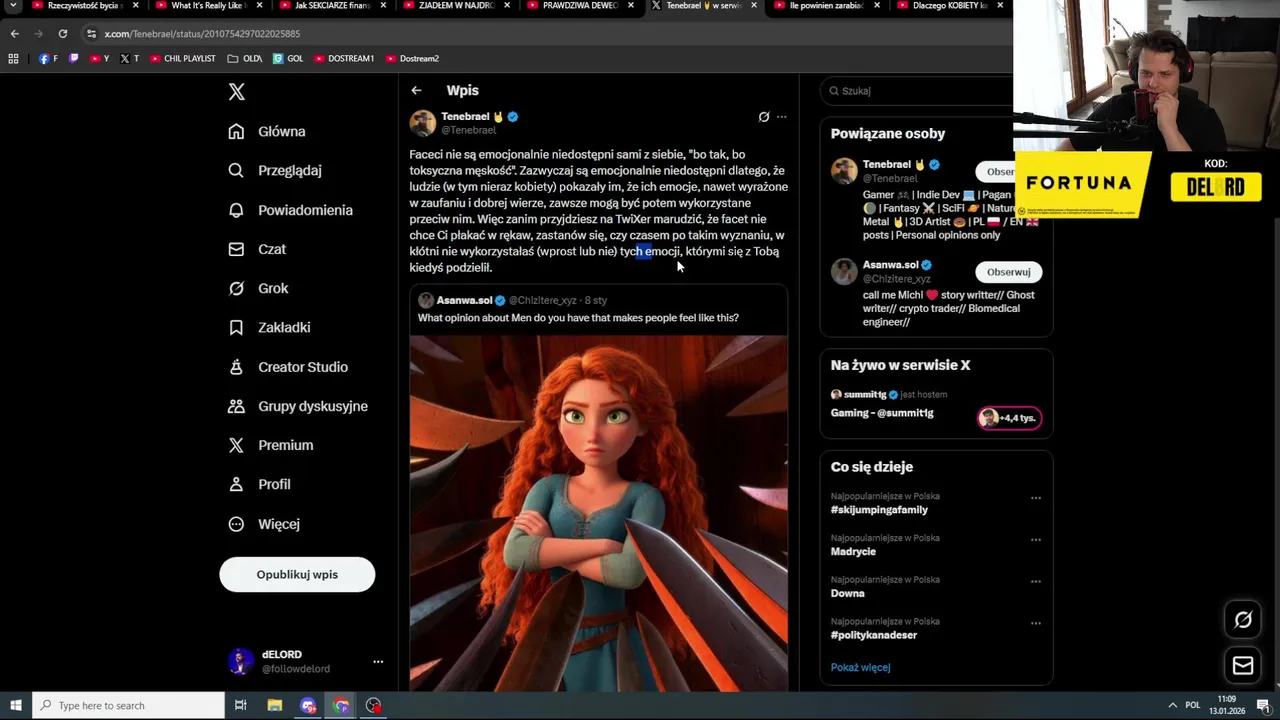Open the quoted post Merida image
1280x720 pixels.
pyautogui.click(x=598, y=512)
